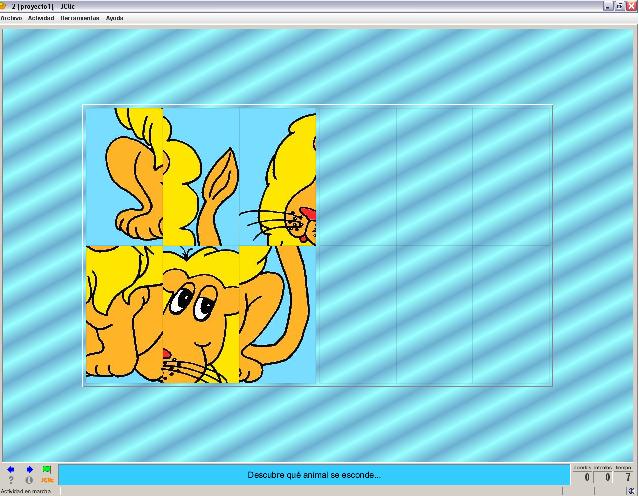
Task: Select the puzzle piece with the long curved tail
Action: [278, 314]
